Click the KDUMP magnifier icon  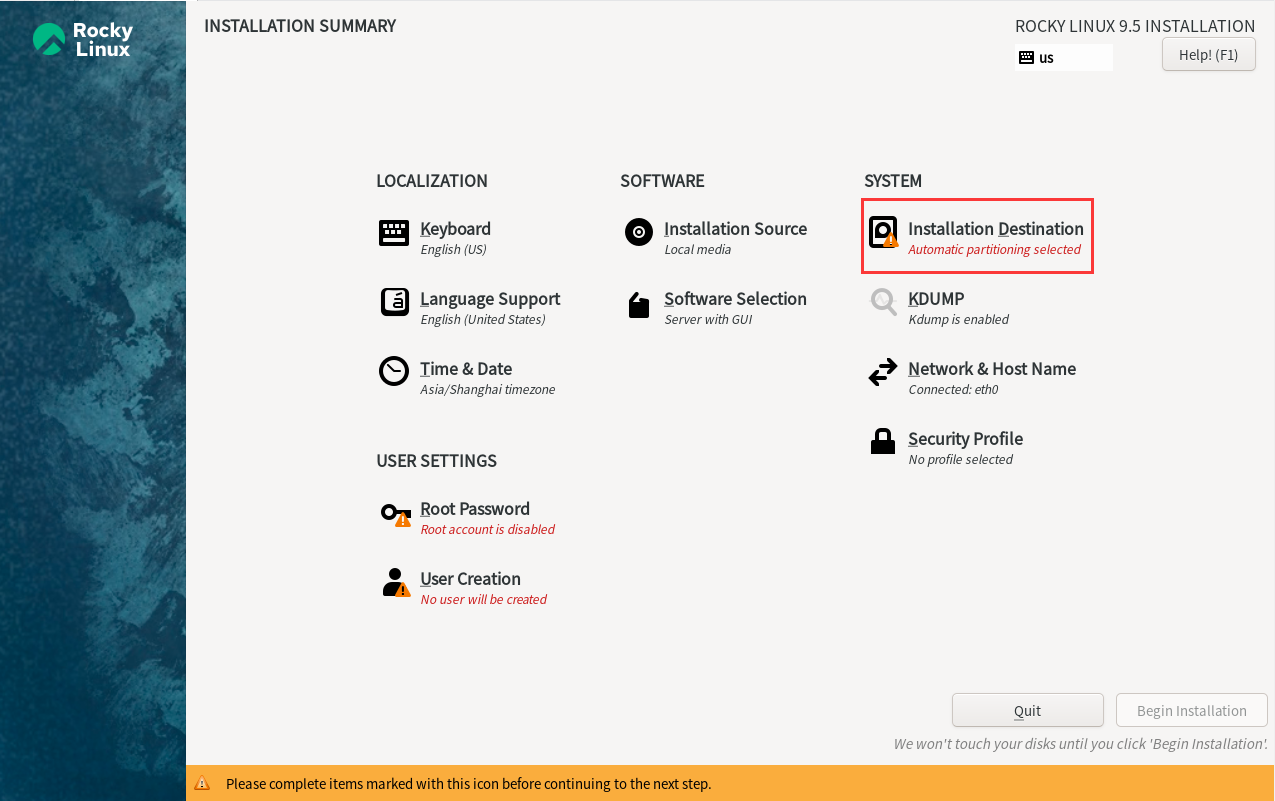[883, 301]
